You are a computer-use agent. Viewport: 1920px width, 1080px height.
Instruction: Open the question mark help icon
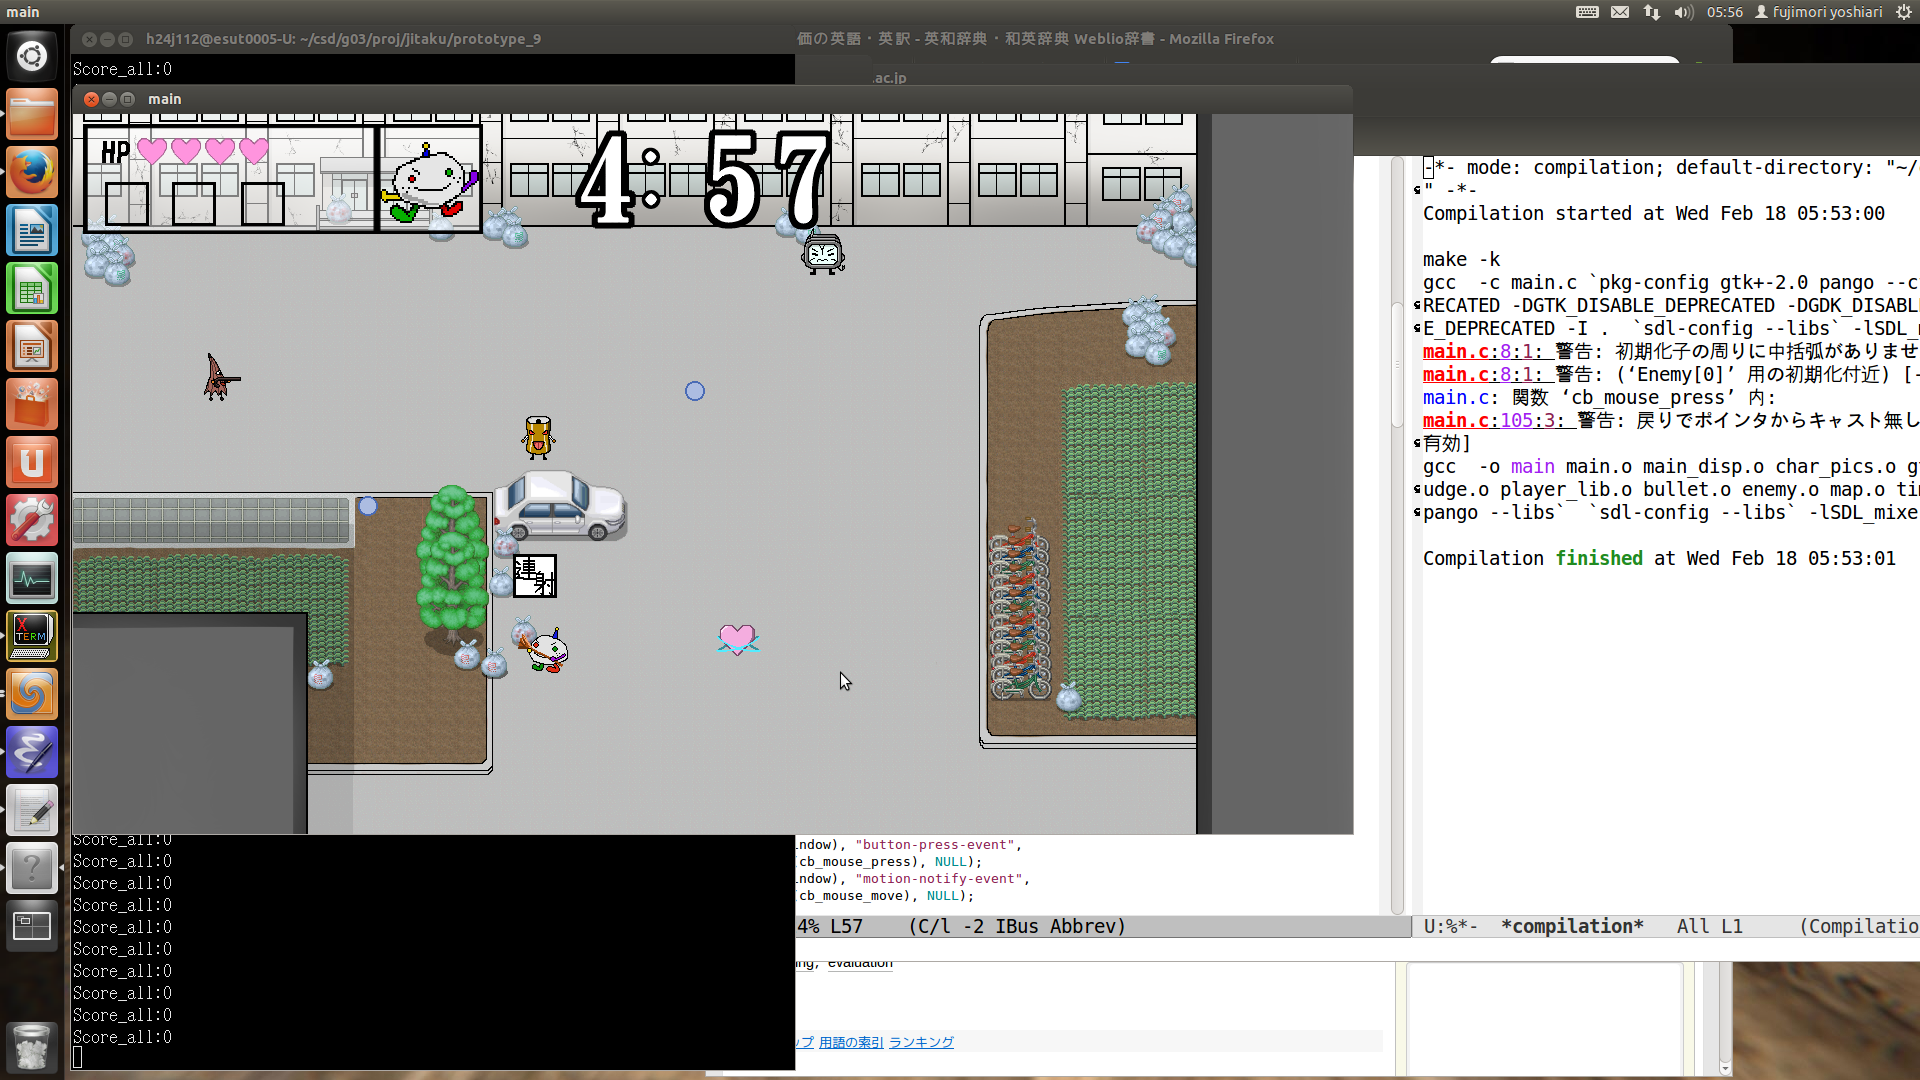(x=32, y=868)
